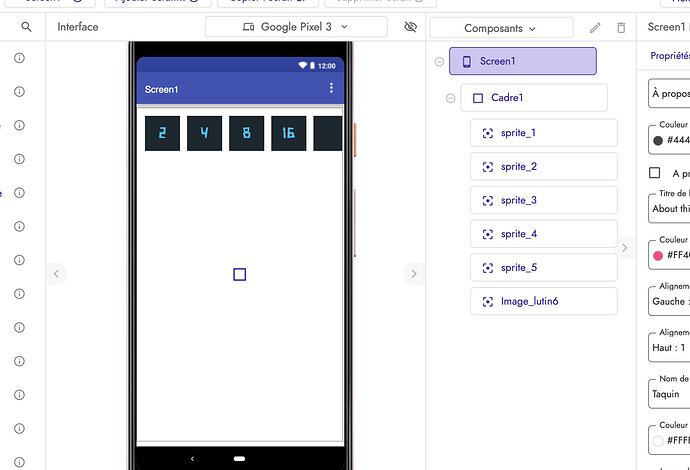Select sprite_2 in component tree
690x470 pixels.
point(544,167)
